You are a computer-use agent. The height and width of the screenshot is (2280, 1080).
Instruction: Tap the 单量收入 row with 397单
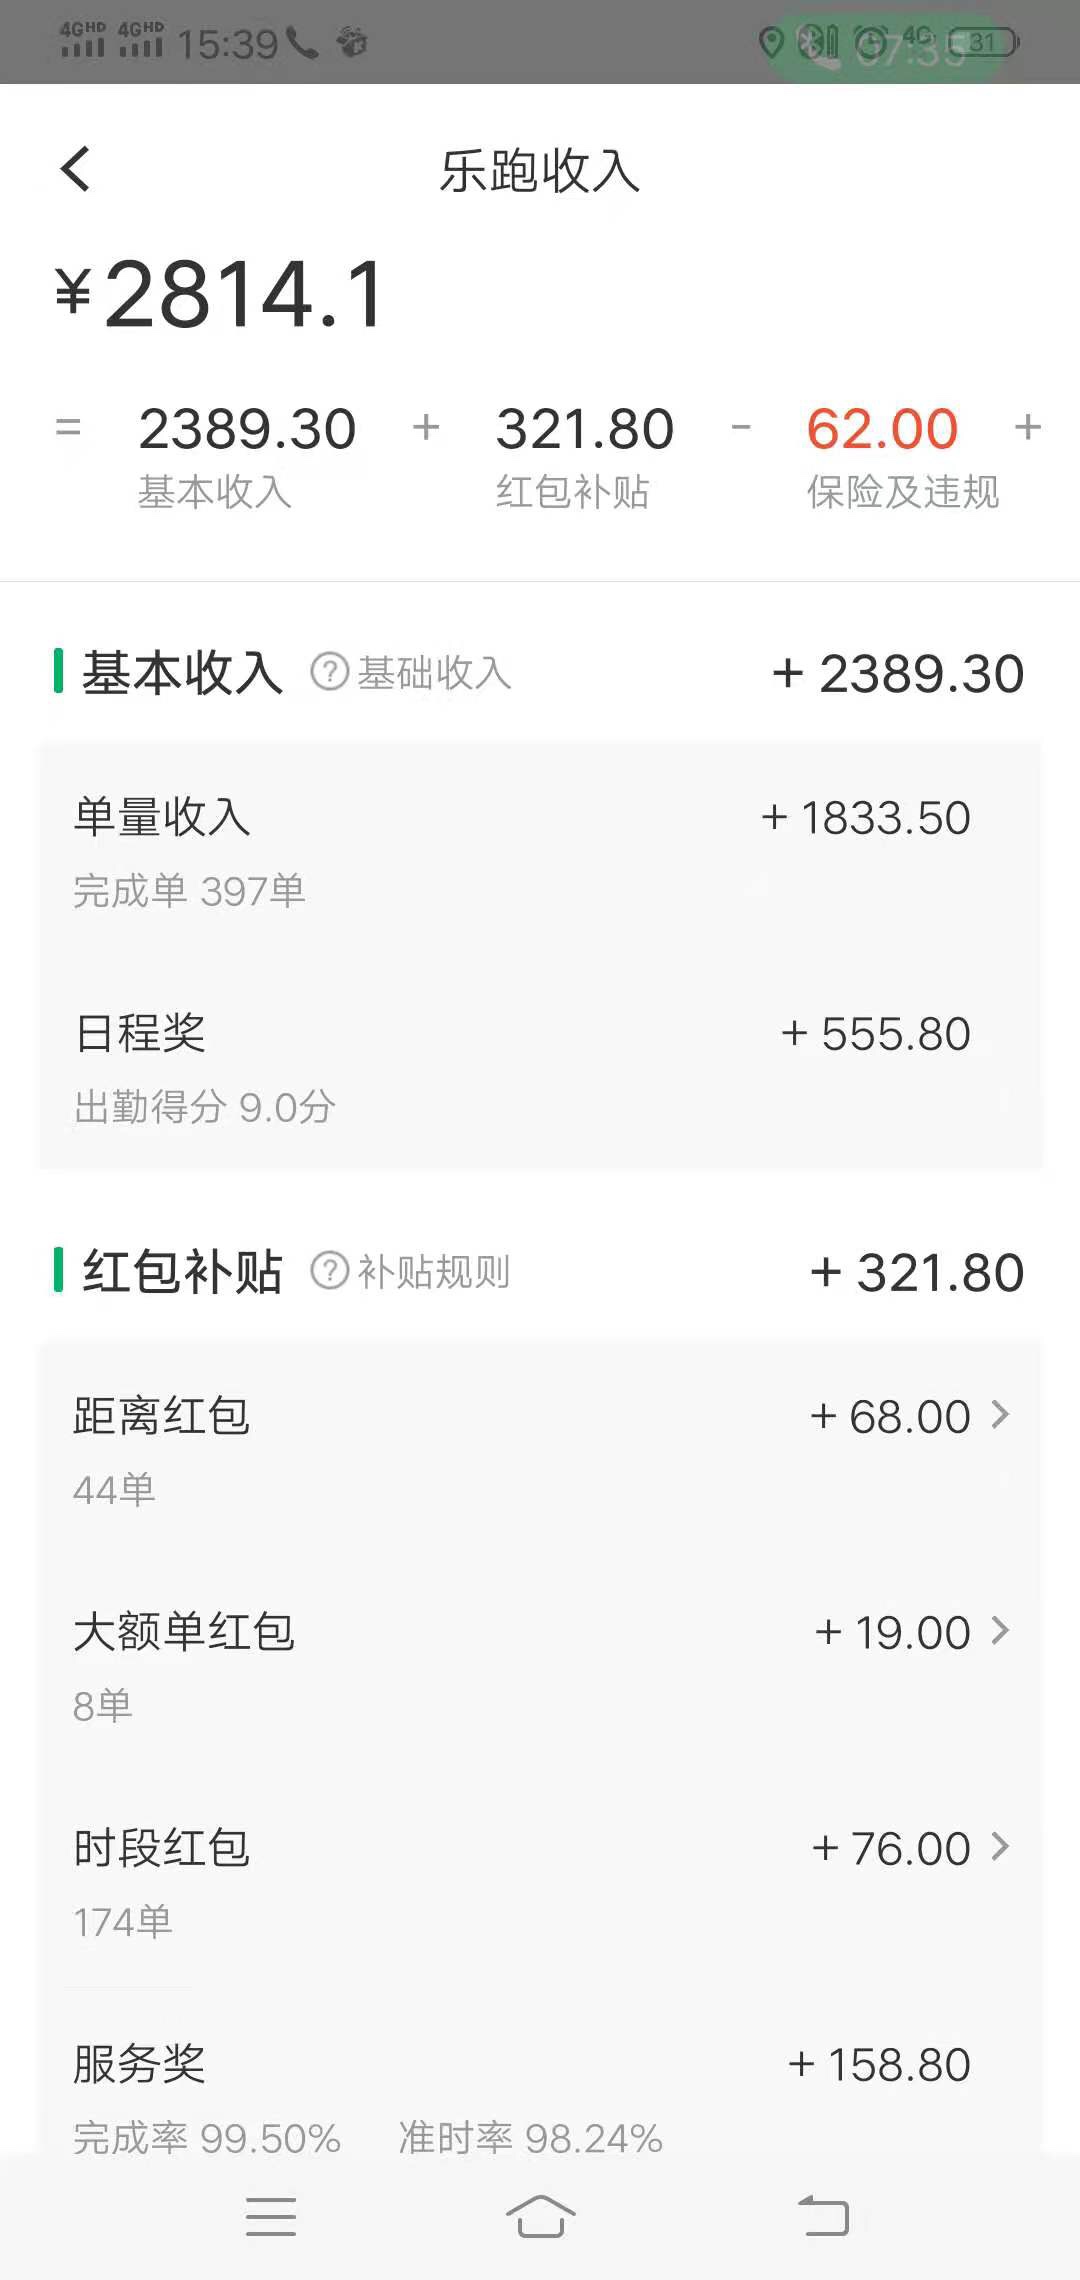[x=540, y=852]
